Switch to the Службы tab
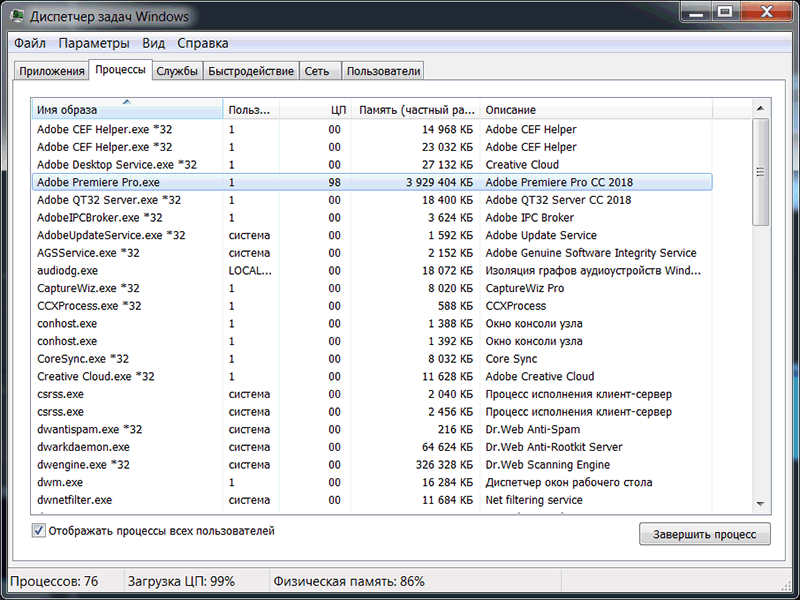 coord(177,71)
